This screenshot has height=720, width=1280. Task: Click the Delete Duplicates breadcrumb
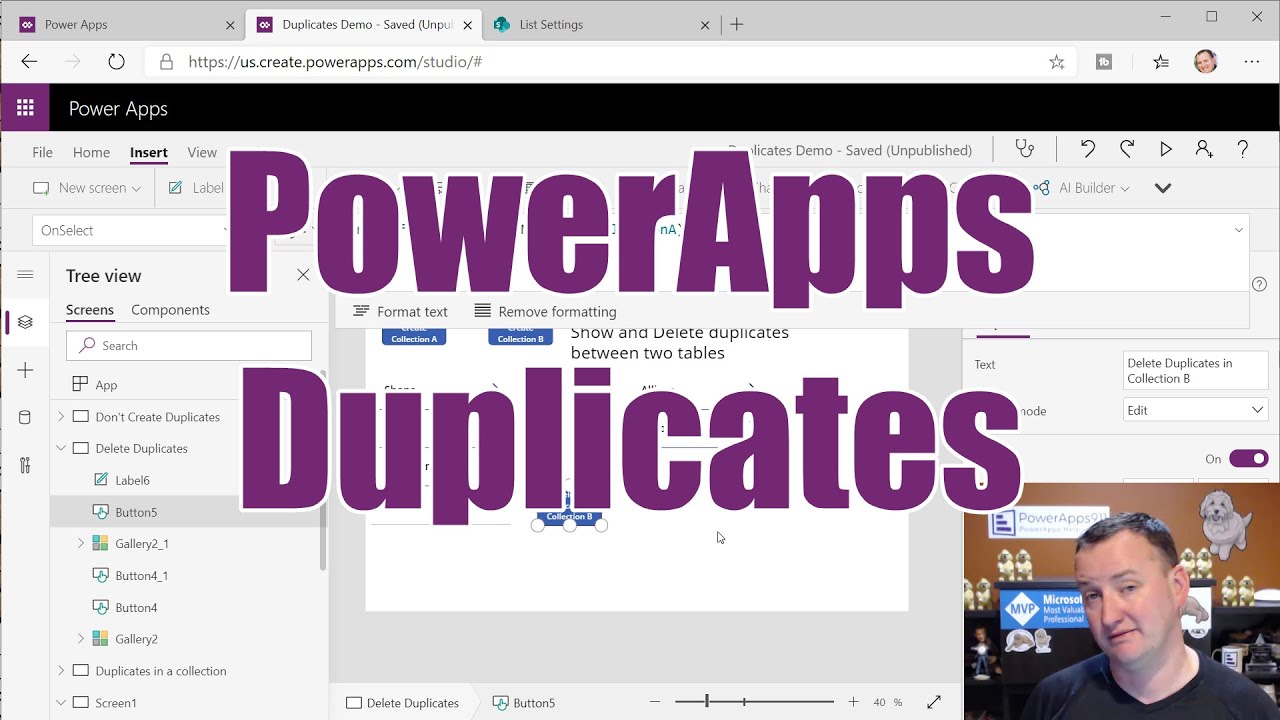402,703
